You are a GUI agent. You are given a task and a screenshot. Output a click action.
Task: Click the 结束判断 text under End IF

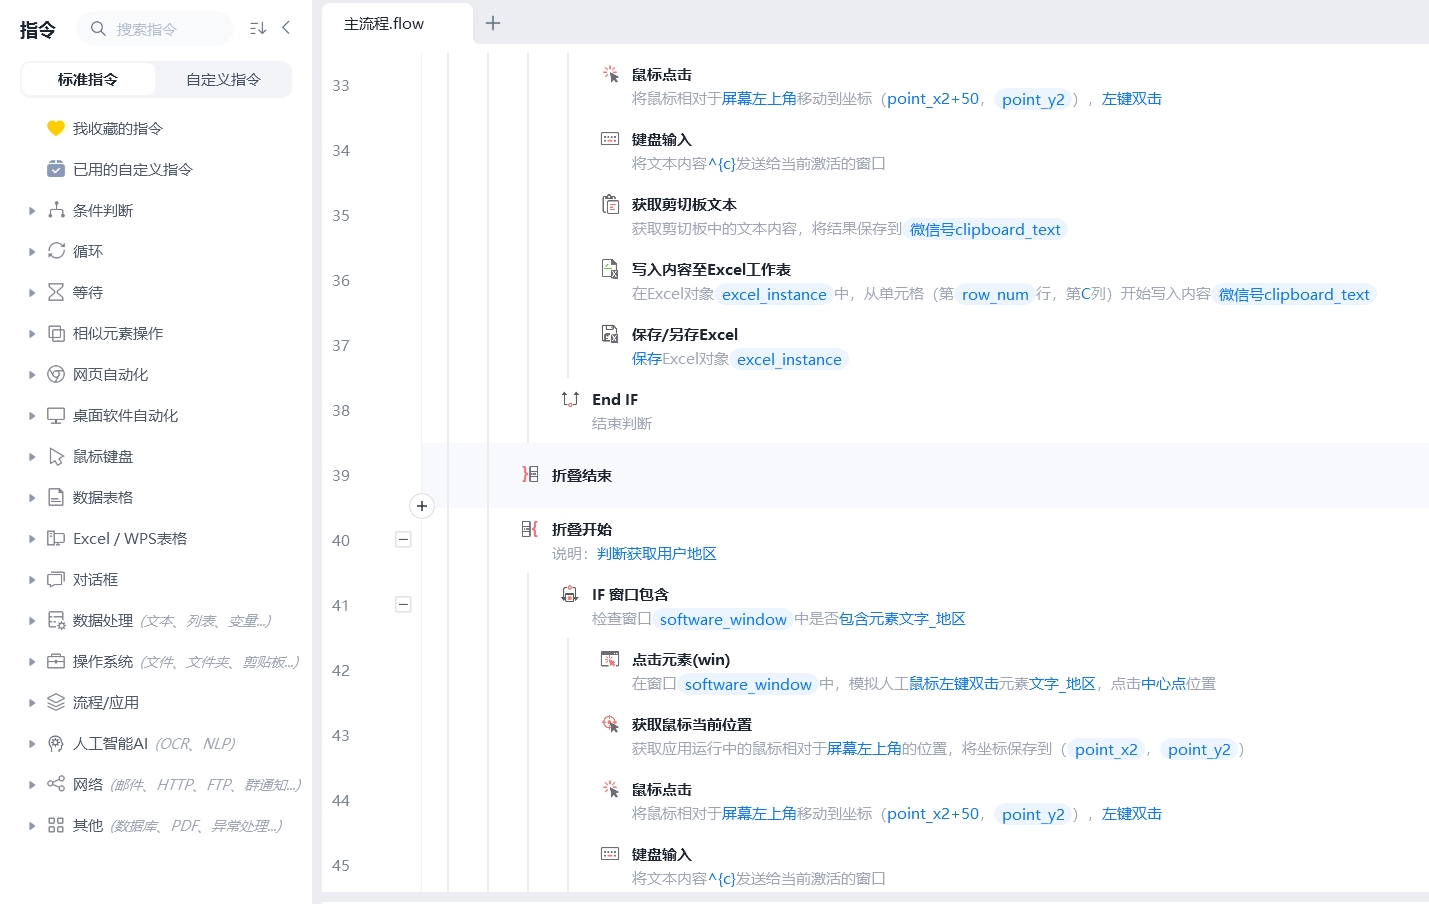622,424
